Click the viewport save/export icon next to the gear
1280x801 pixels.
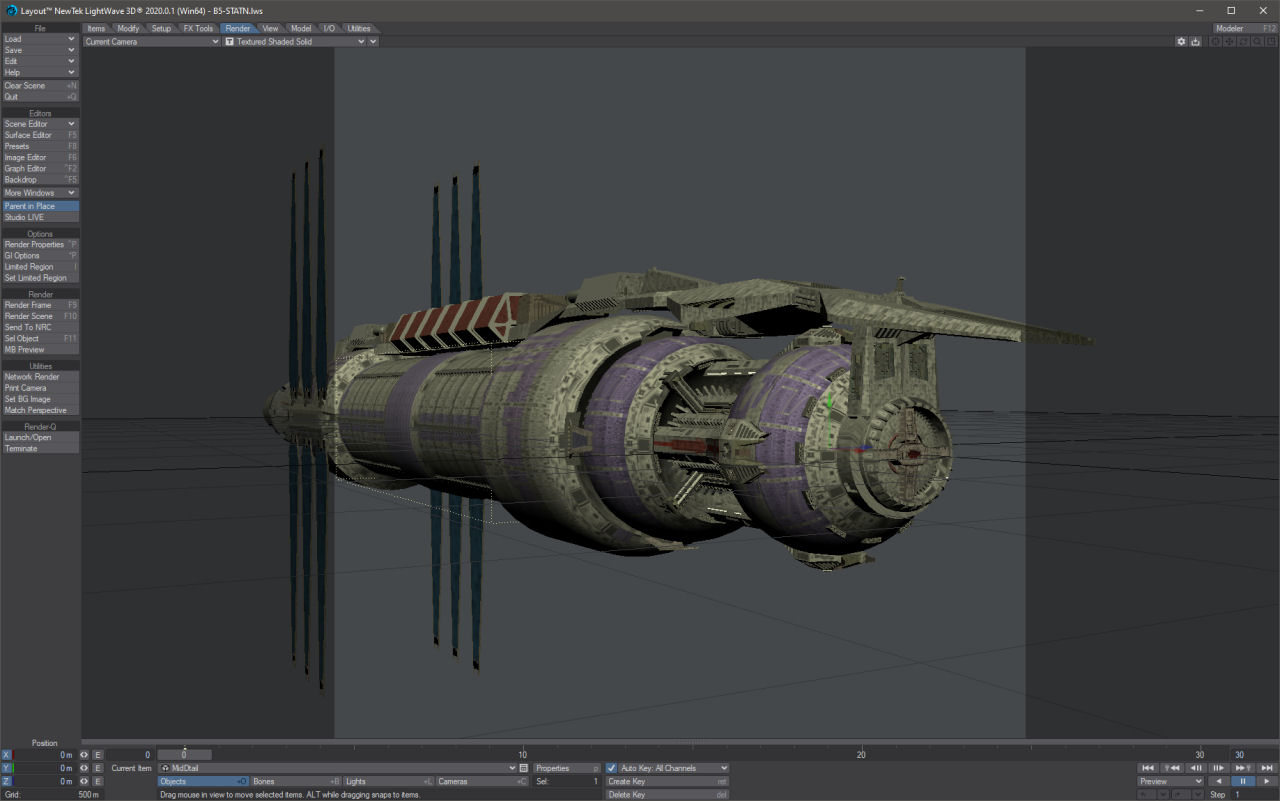pos(1195,41)
